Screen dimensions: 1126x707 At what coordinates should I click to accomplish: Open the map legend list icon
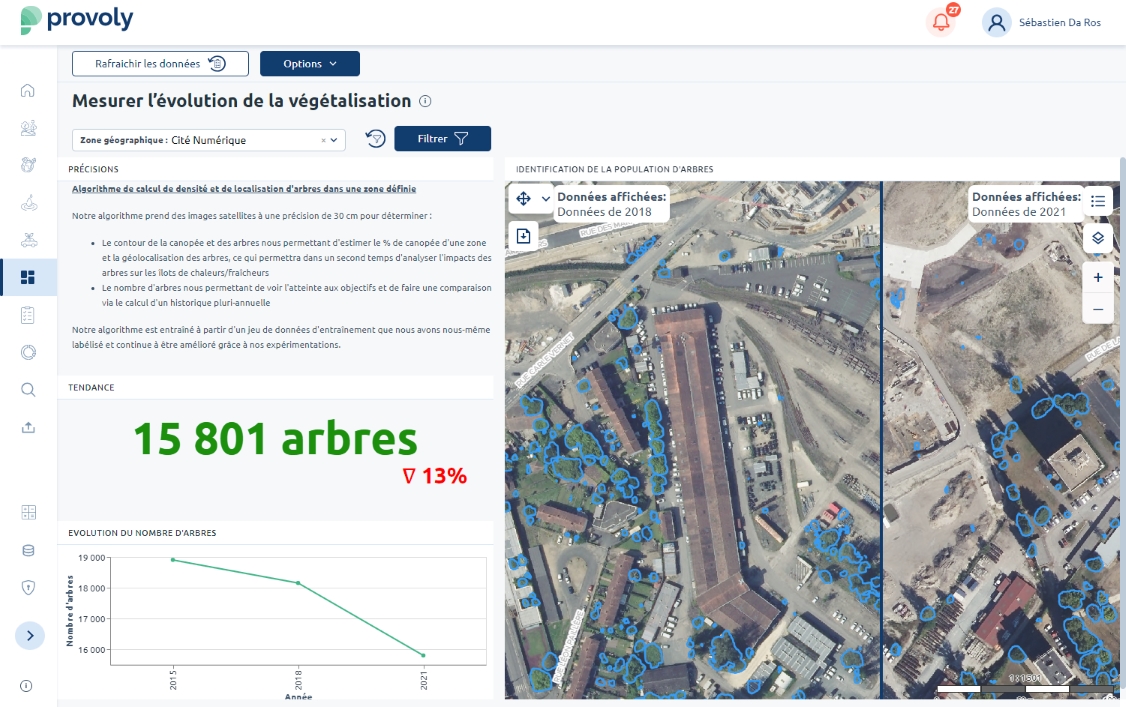pyautogui.click(x=1098, y=201)
